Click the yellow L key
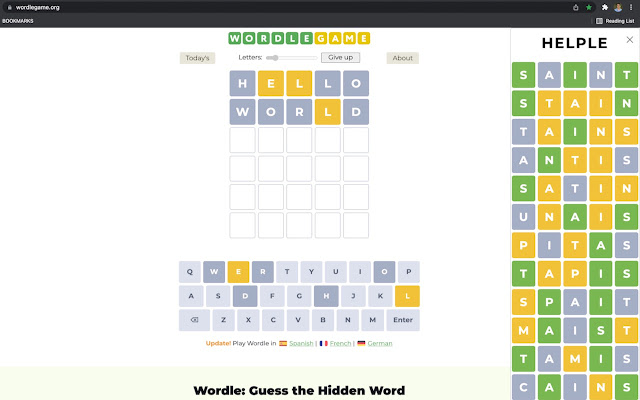The image size is (640, 400). coord(407,296)
